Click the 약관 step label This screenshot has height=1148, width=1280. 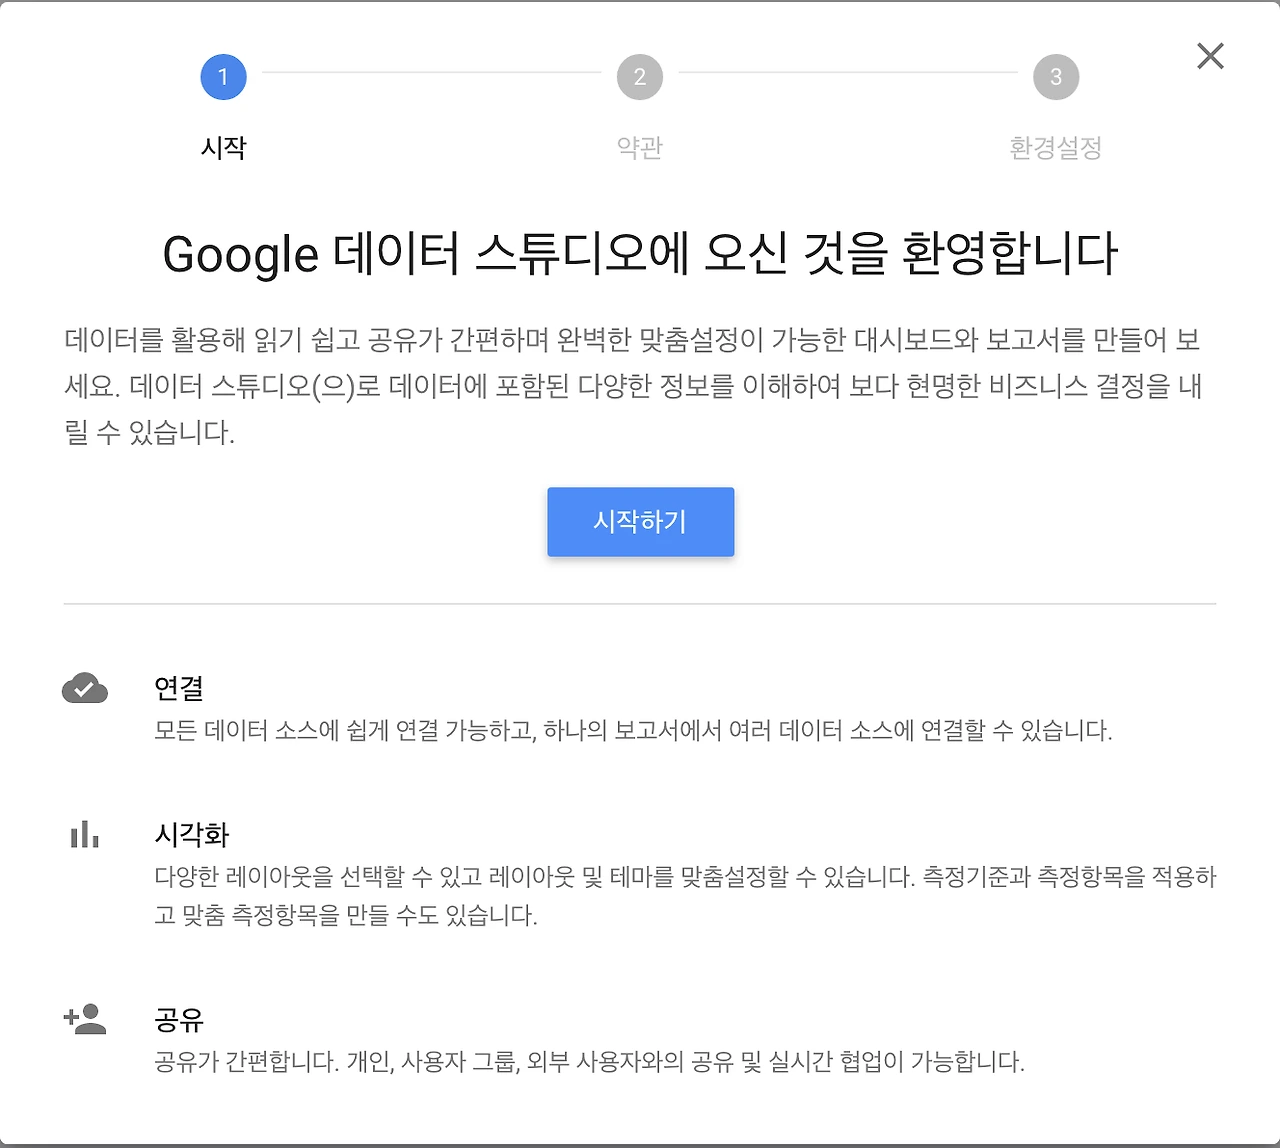pyautogui.click(x=640, y=148)
